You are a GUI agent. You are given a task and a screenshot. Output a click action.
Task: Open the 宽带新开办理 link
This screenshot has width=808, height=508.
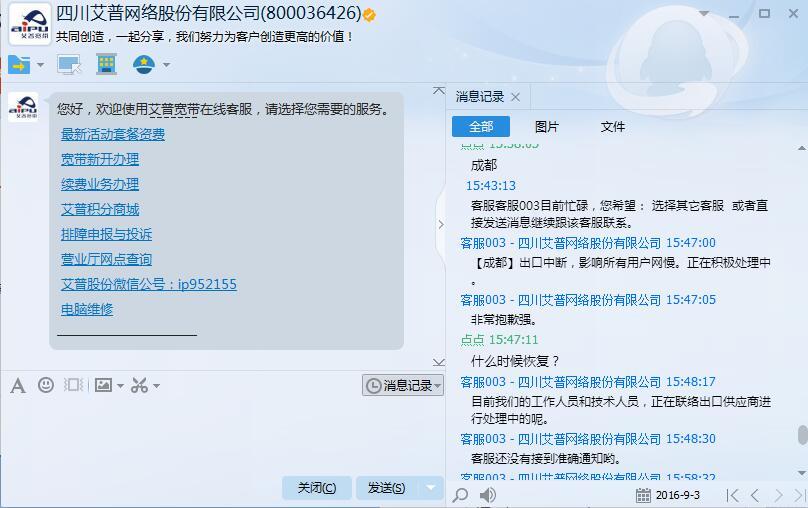tap(100, 159)
